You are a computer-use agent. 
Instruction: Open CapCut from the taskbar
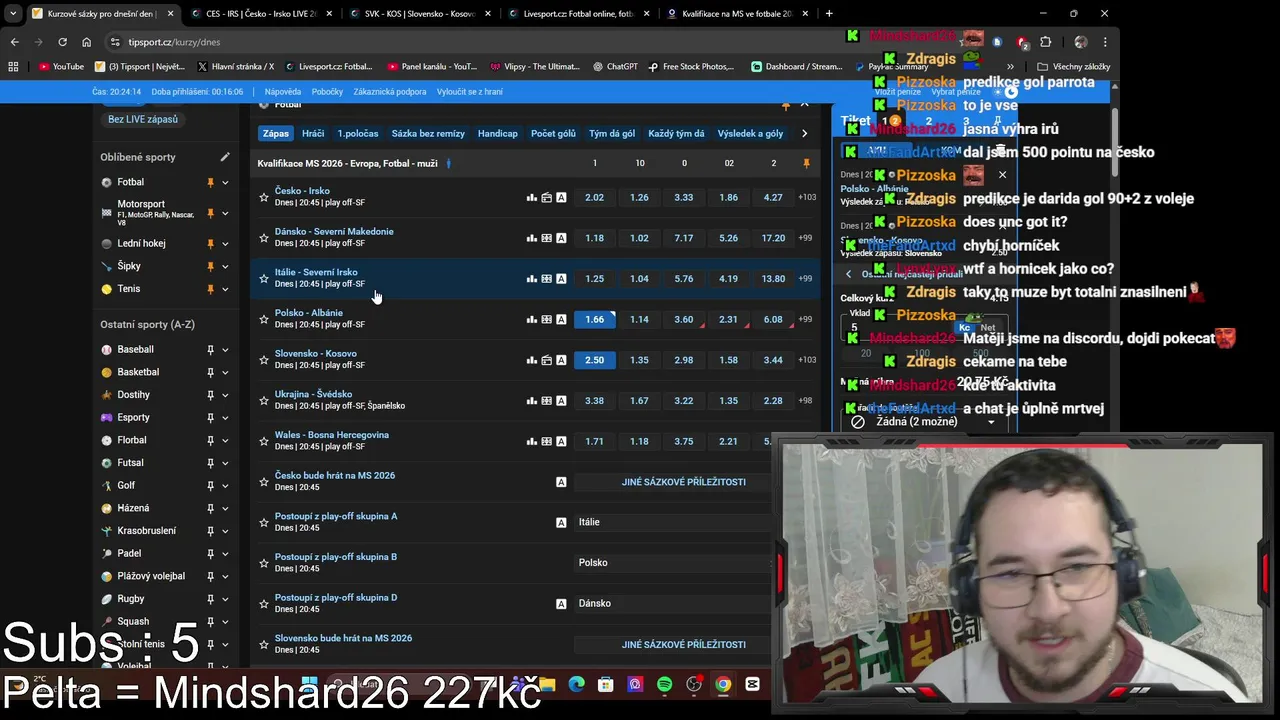pos(752,685)
